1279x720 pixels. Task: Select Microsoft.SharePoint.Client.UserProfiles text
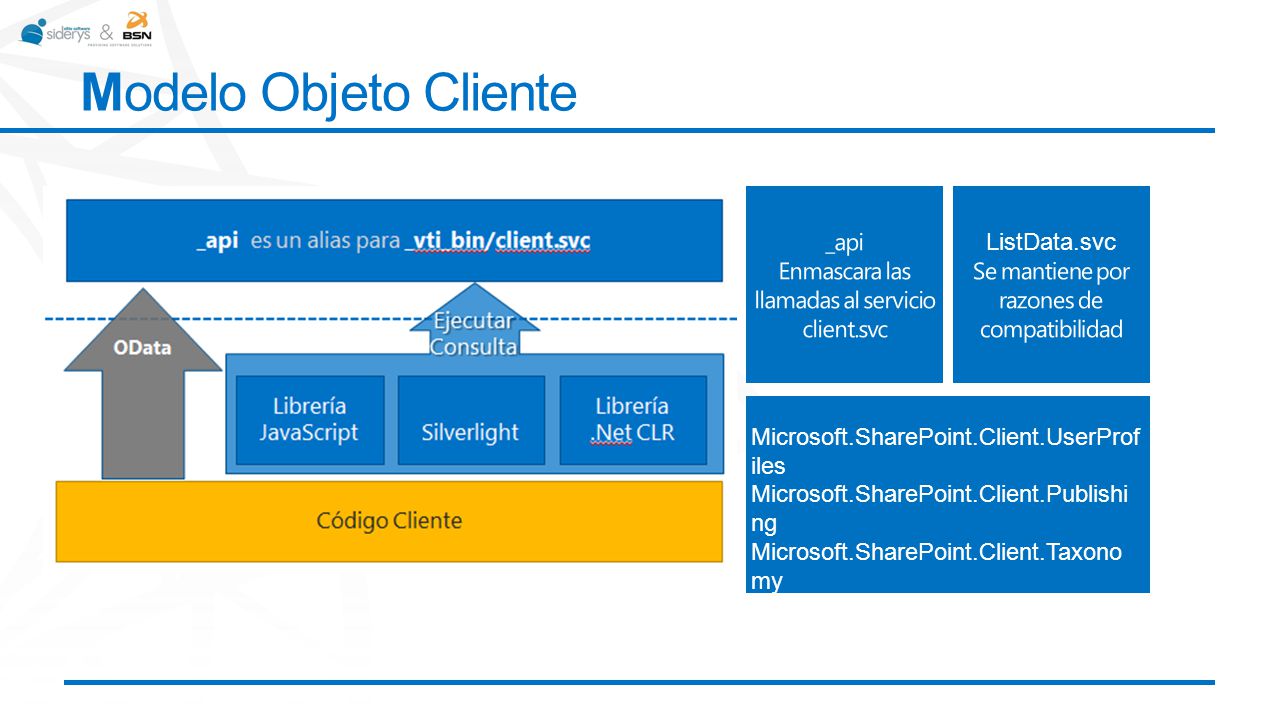(945, 451)
